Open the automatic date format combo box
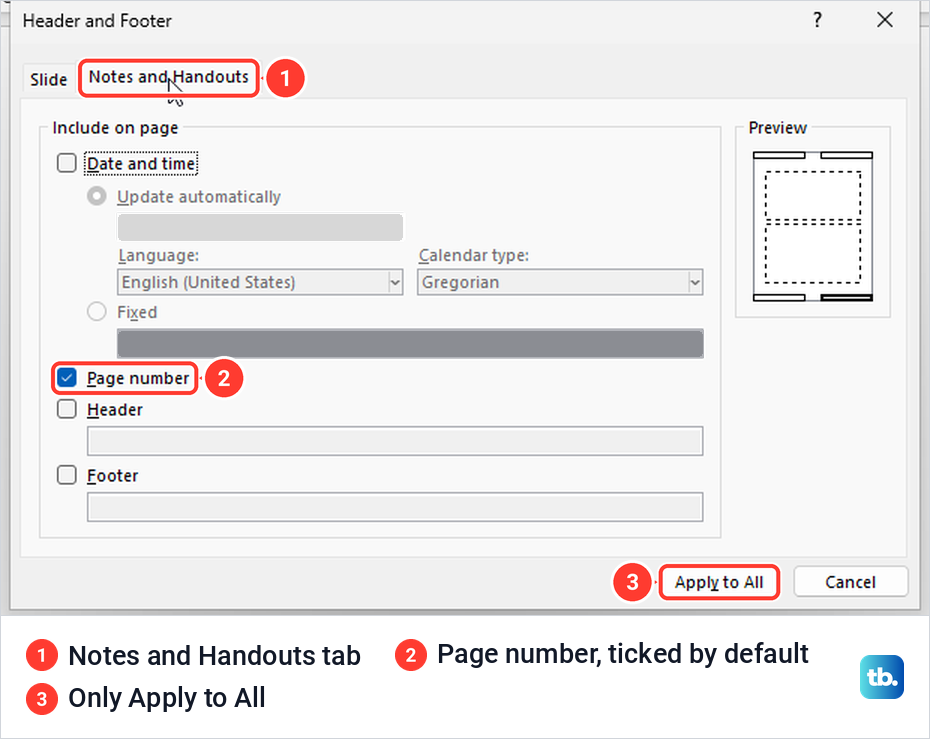 [260, 227]
